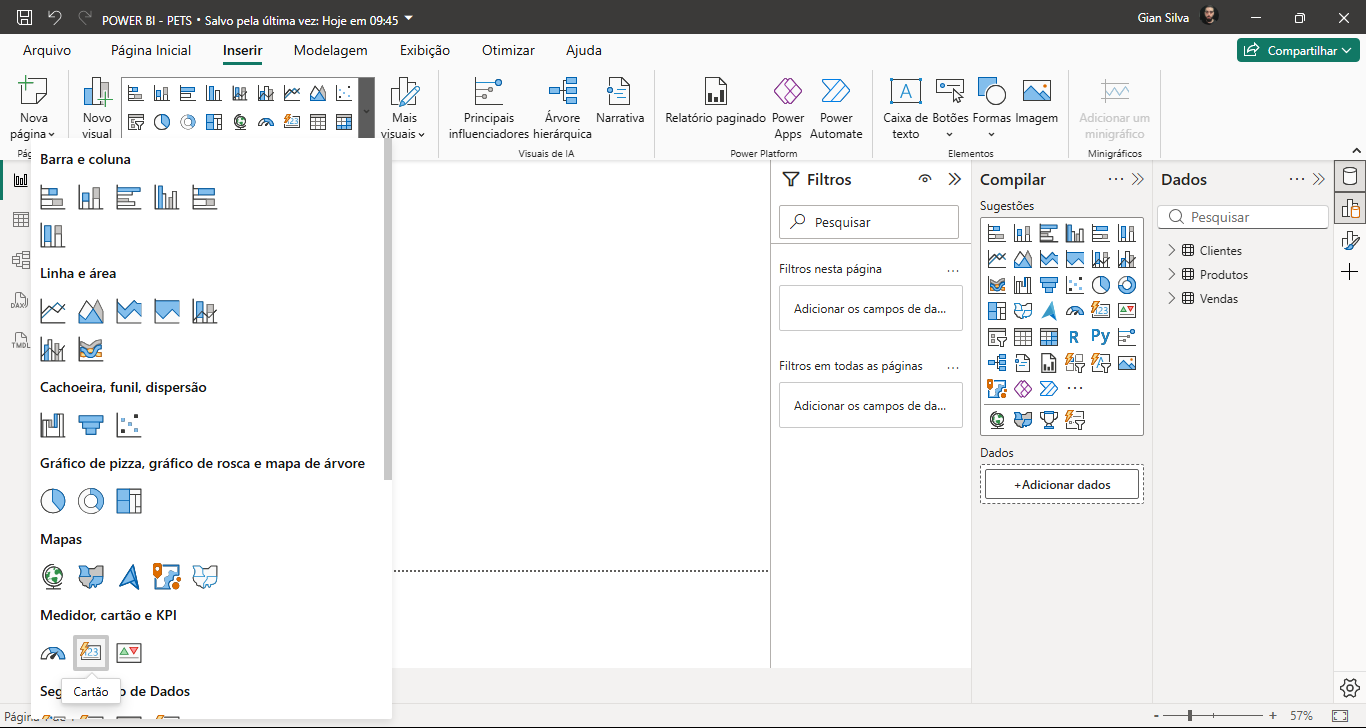Select the Cartão visual in the gallery
The image size is (1366, 728).
pyautogui.click(x=91, y=653)
